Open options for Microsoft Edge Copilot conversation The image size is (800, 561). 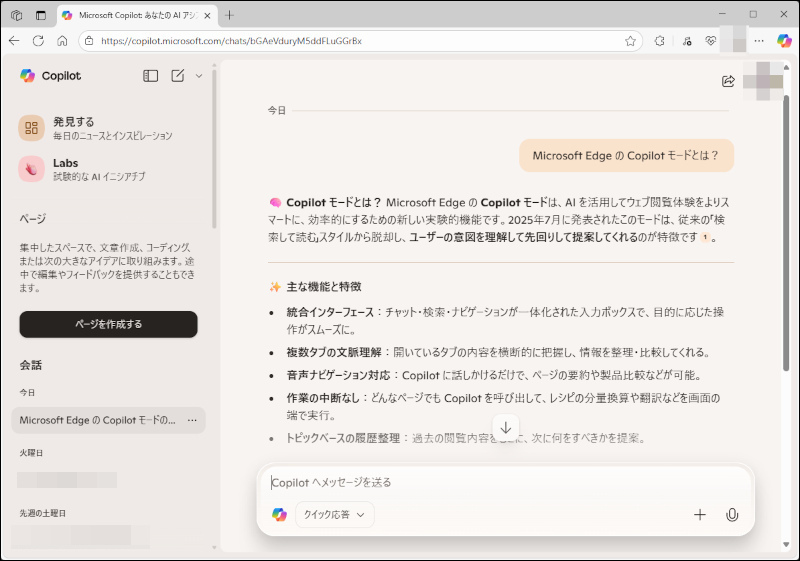point(192,420)
